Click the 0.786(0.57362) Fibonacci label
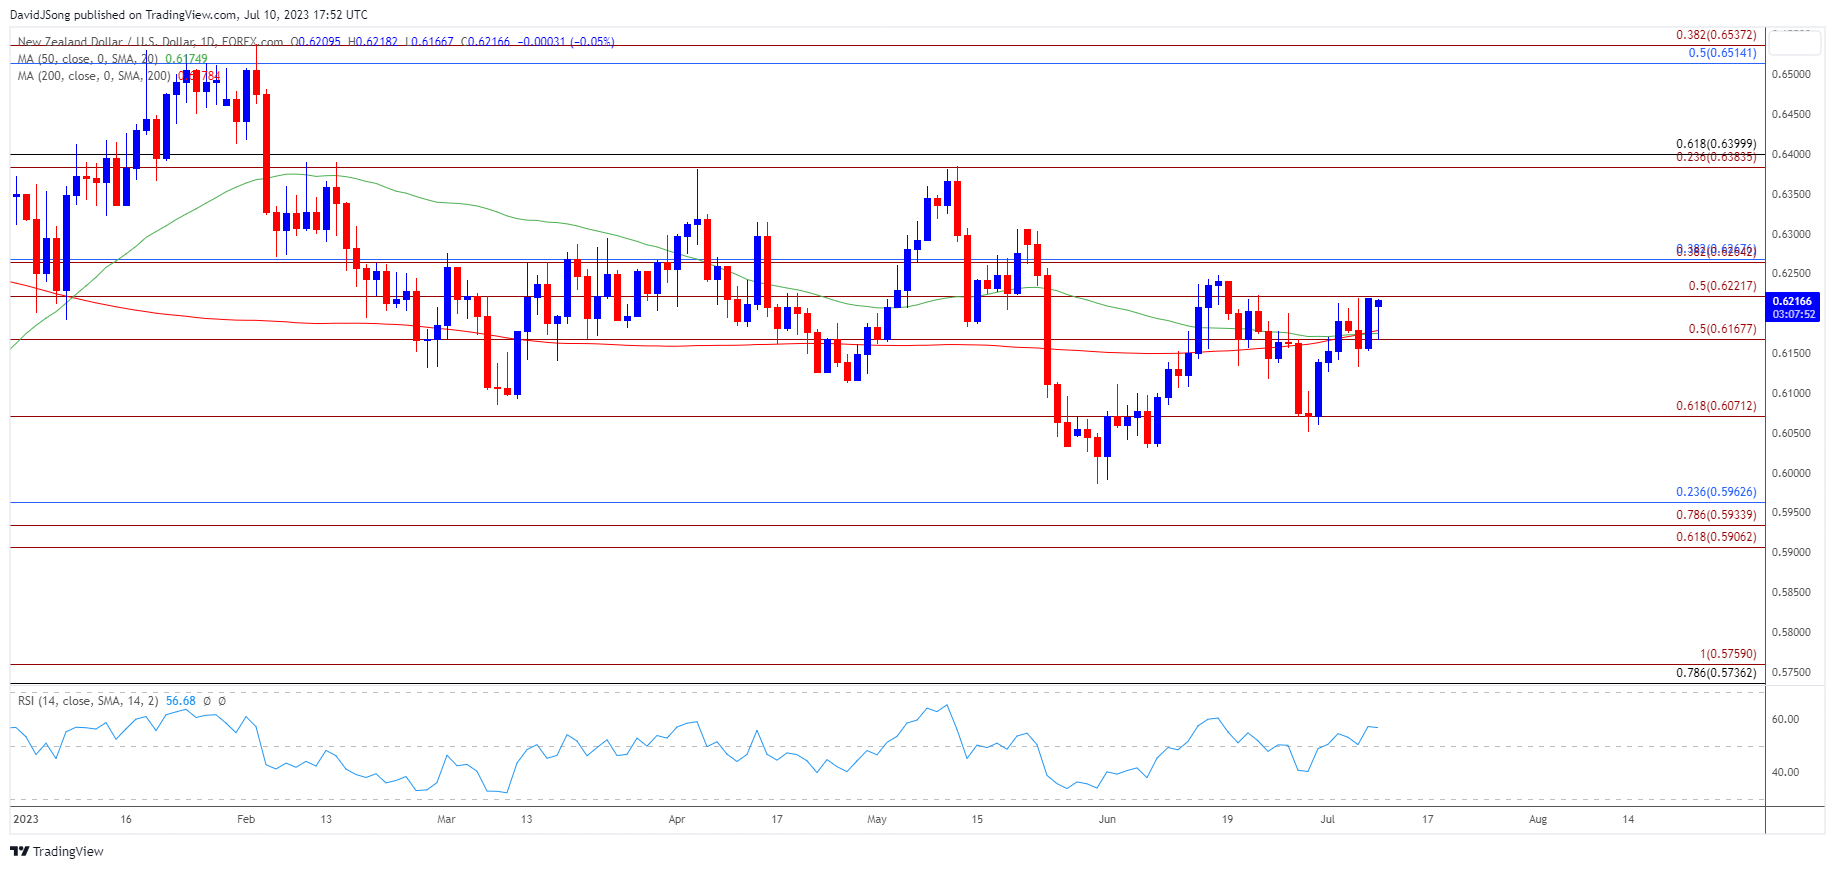Viewport: 1835px width, 869px height. pos(1715,673)
